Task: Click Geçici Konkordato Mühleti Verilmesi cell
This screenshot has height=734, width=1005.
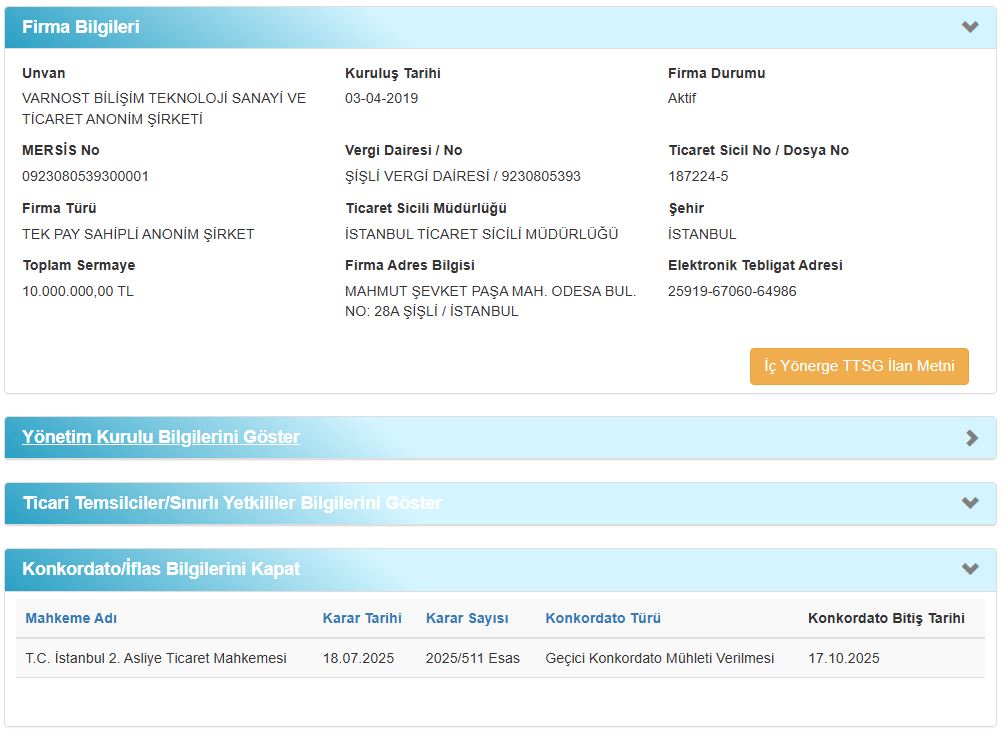Action: [660, 658]
